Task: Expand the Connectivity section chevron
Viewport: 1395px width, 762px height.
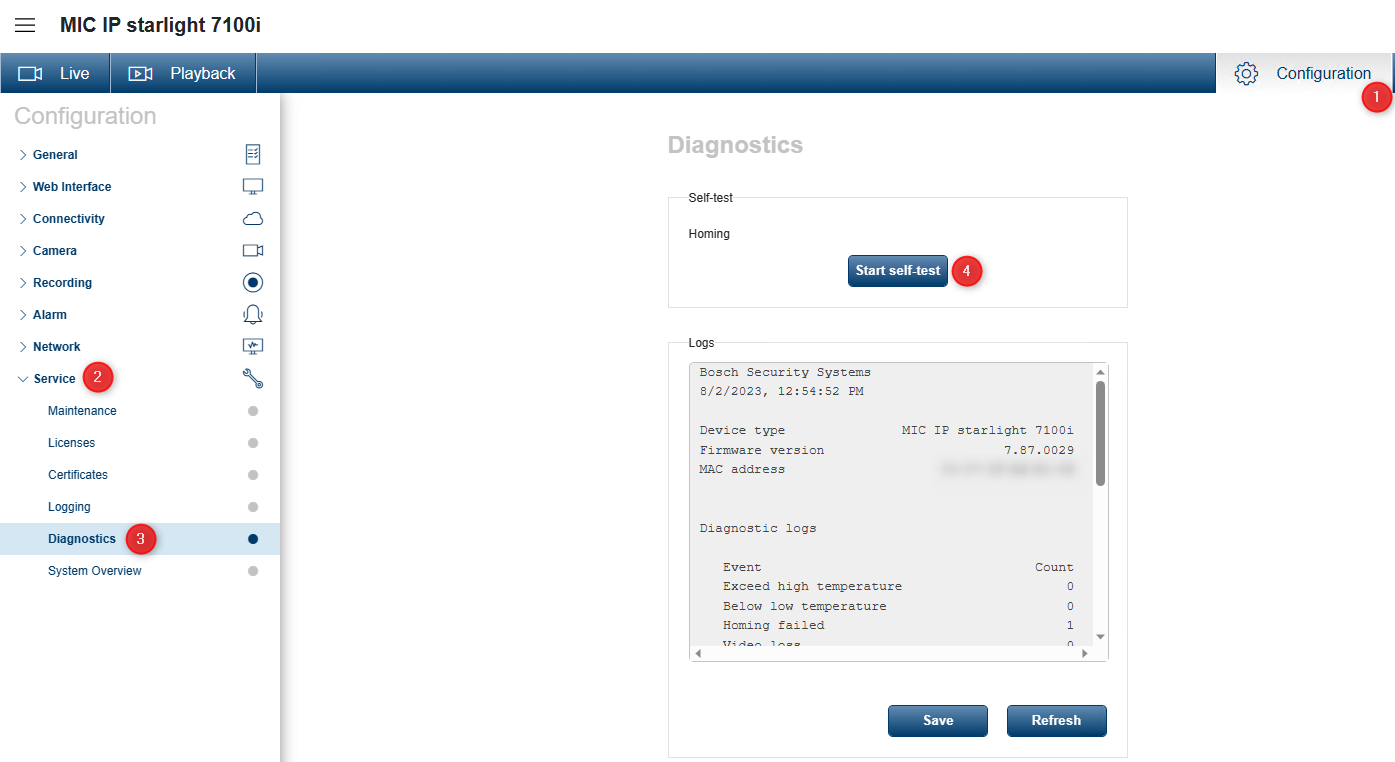Action: (23, 219)
